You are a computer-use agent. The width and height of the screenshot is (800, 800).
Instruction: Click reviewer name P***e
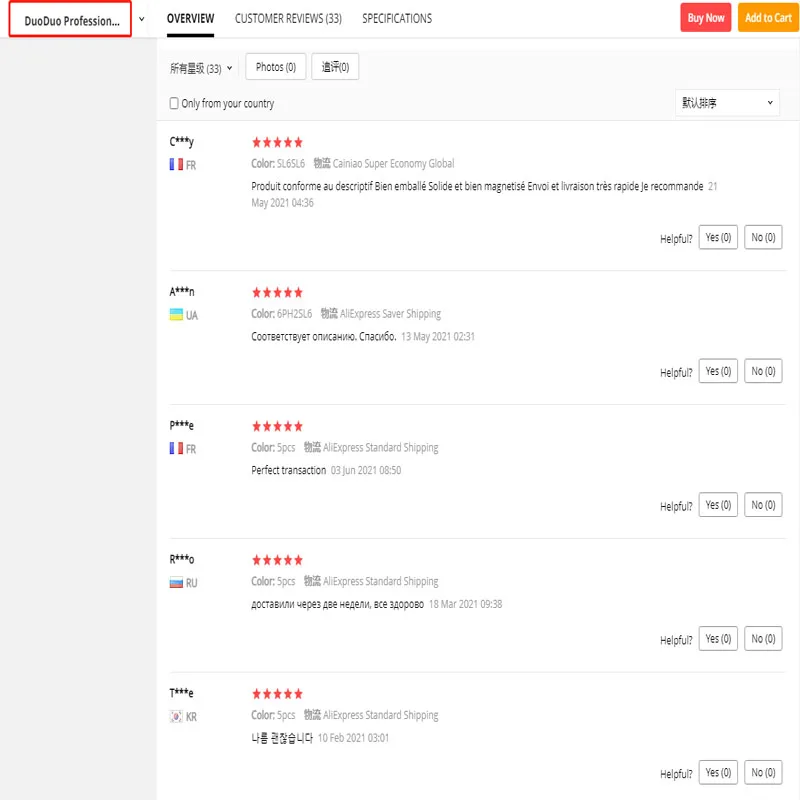182,425
